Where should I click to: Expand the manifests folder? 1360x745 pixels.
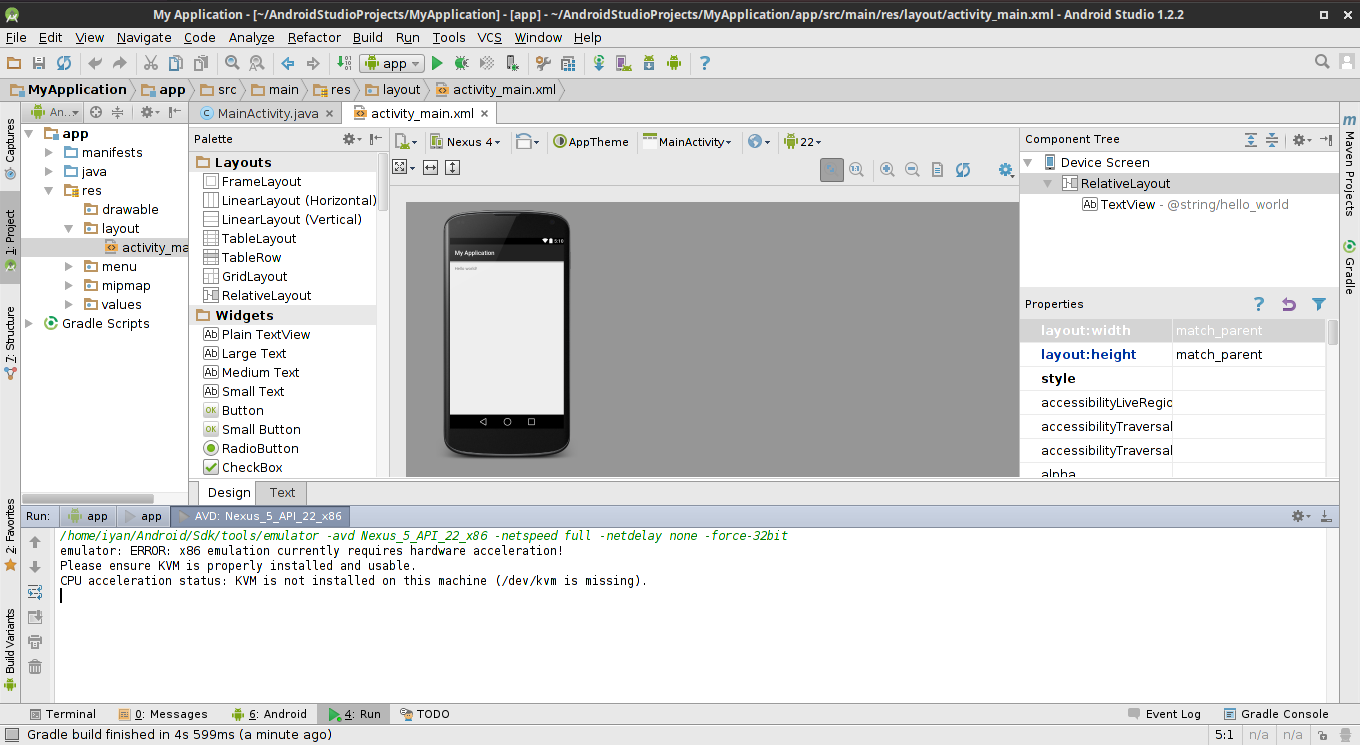50,153
